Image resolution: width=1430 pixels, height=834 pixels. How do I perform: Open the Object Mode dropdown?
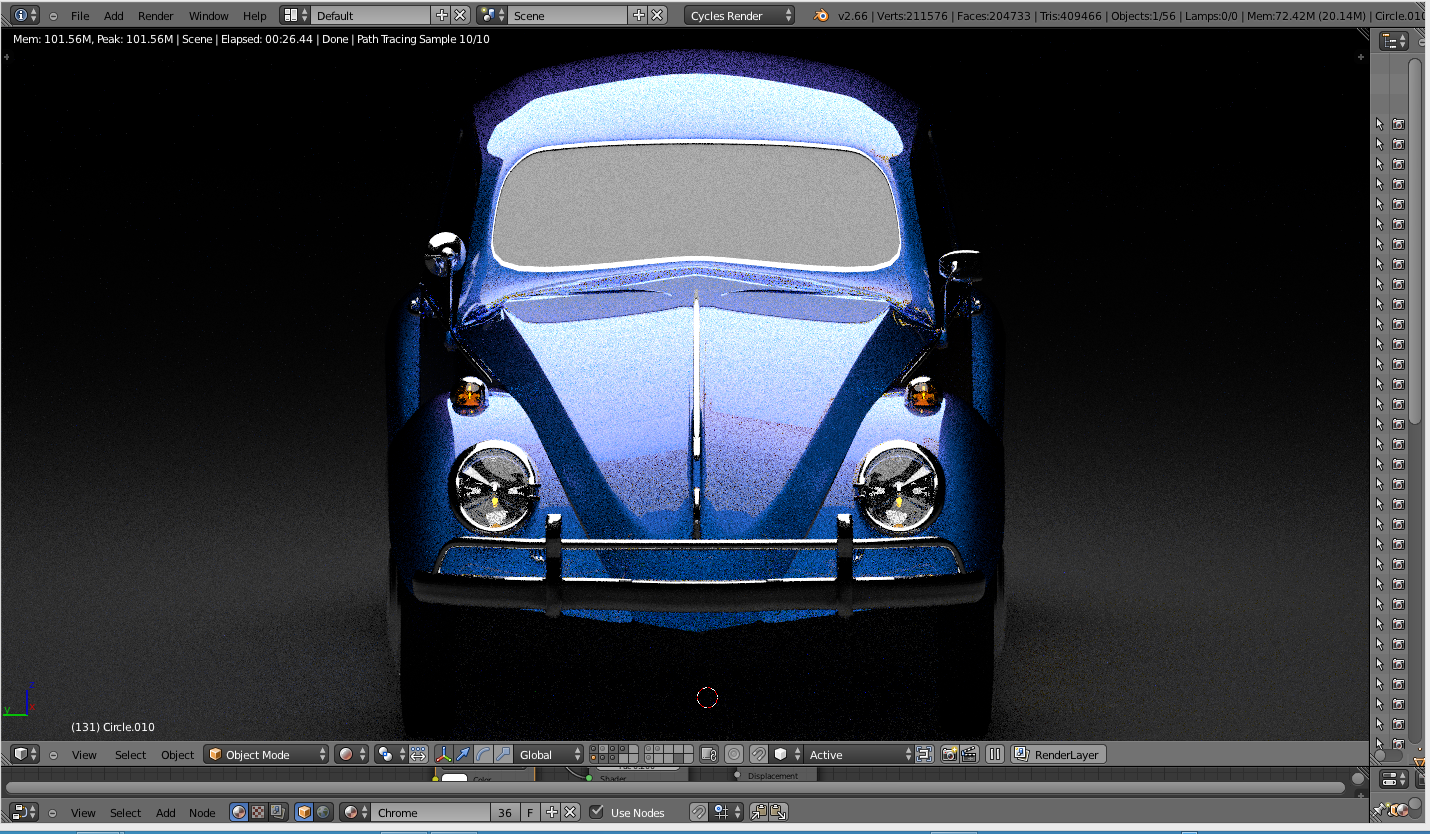[265, 754]
